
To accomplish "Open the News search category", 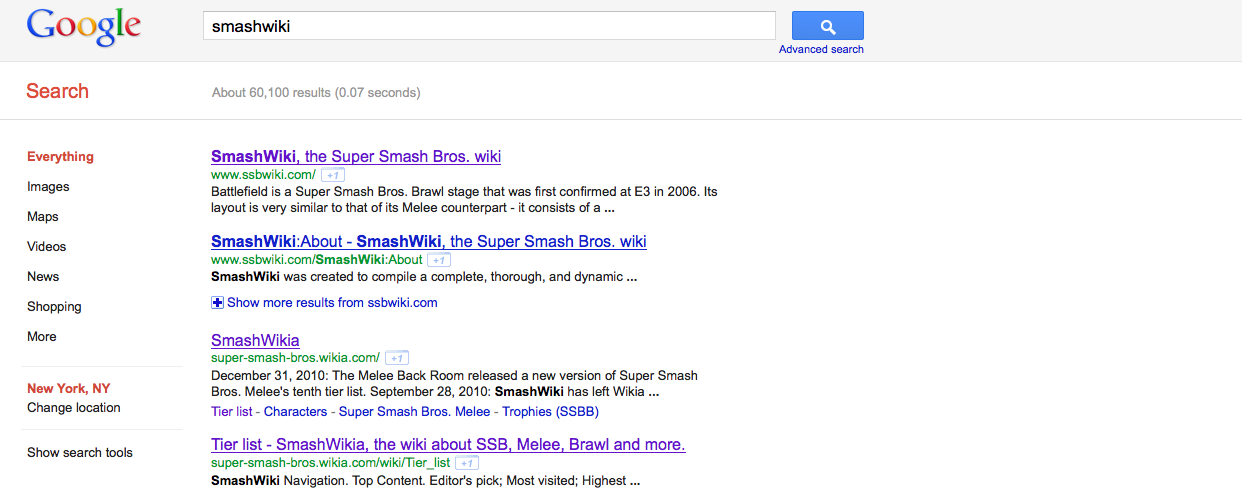I will point(43,277).
